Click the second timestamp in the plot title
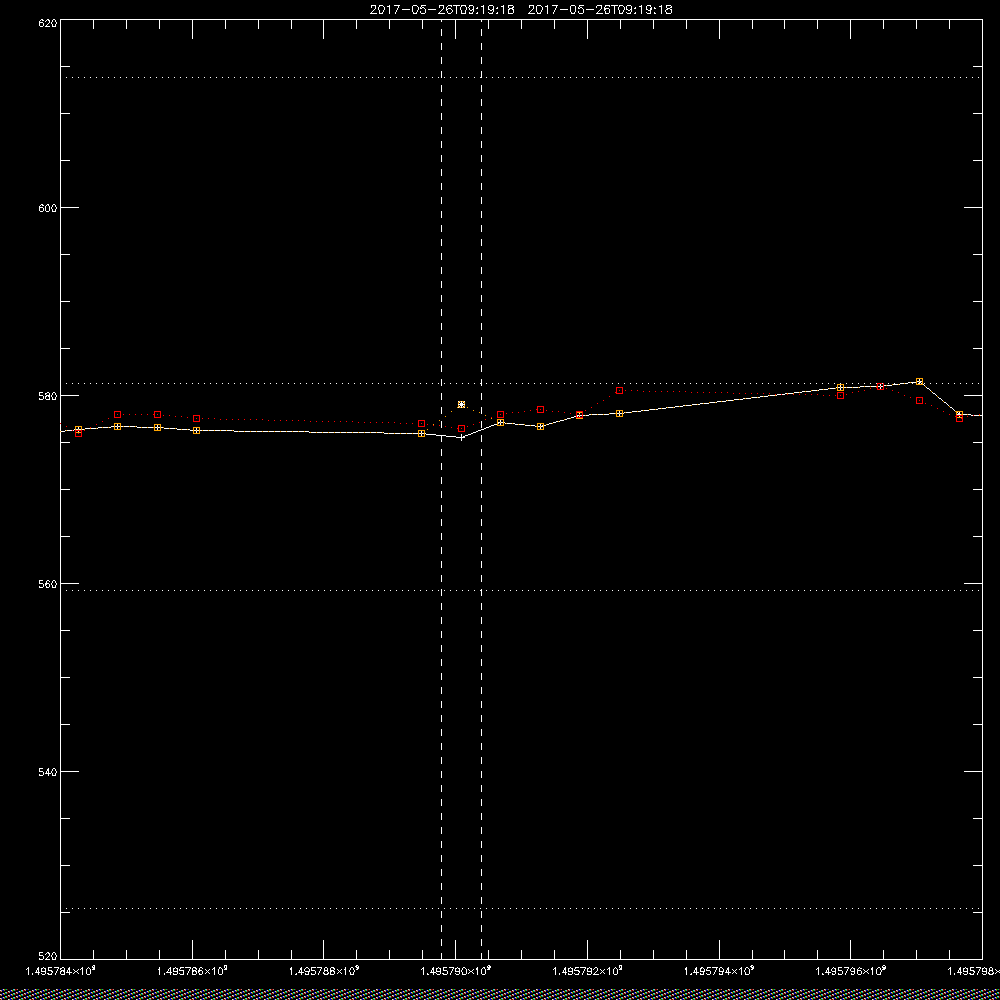1000x1000 pixels. coord(600,10)
